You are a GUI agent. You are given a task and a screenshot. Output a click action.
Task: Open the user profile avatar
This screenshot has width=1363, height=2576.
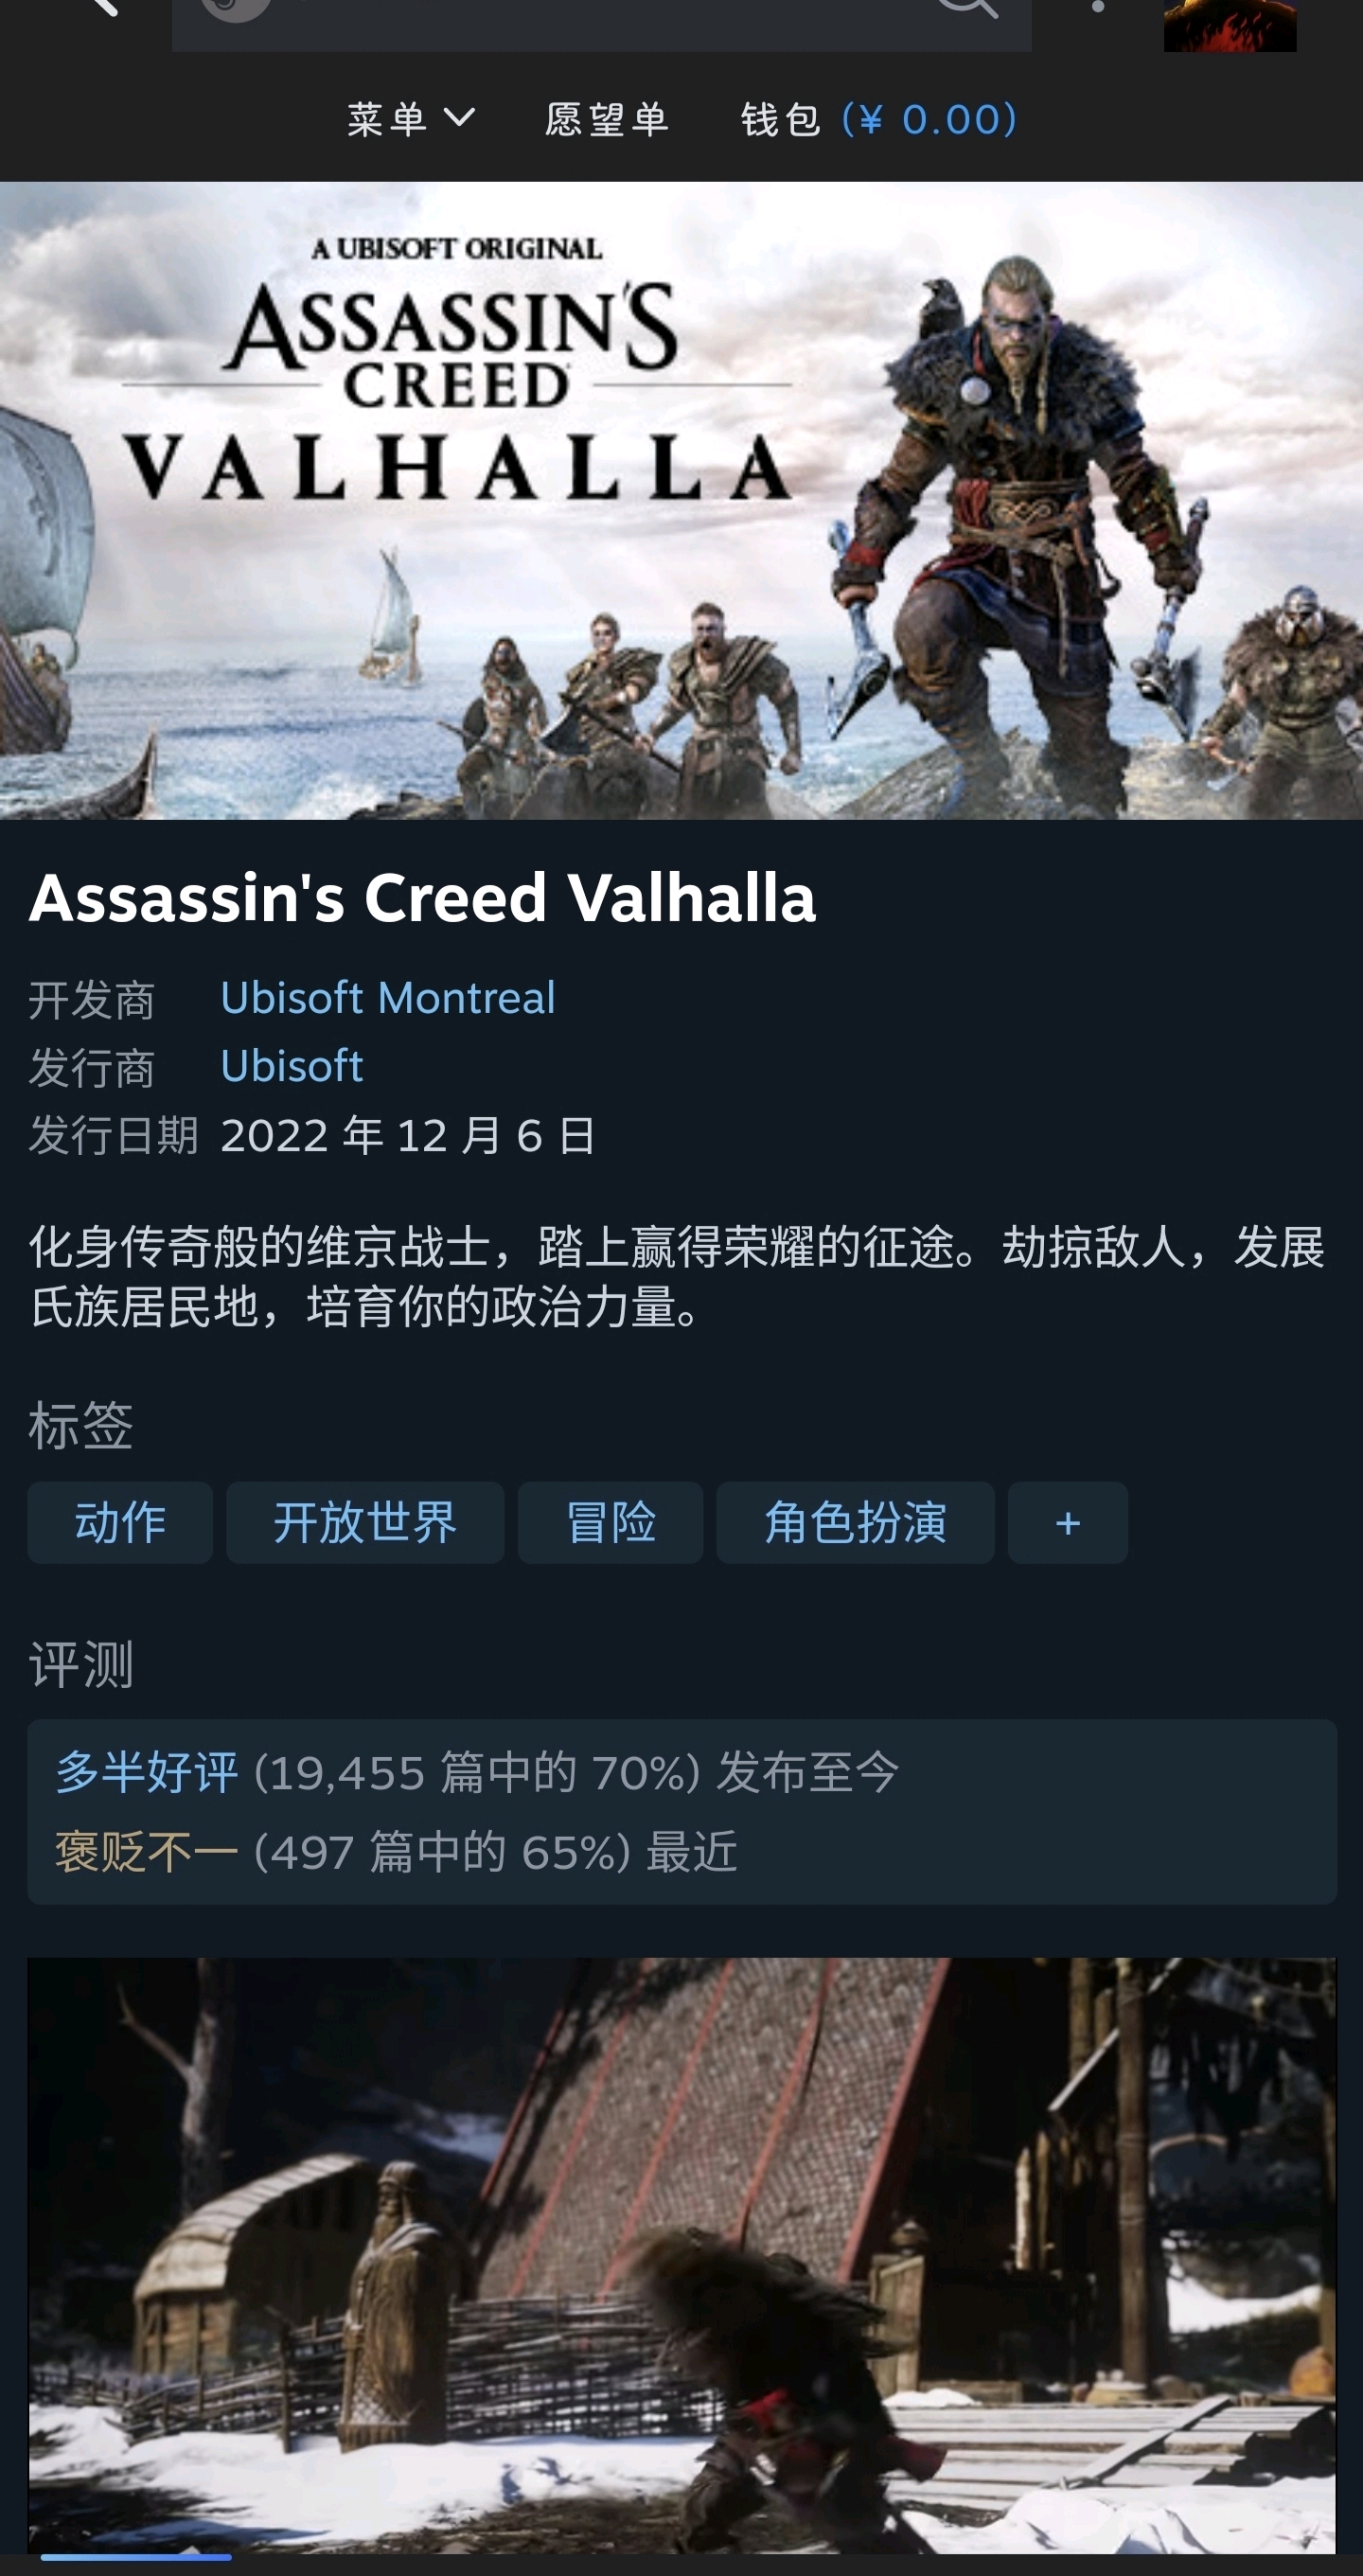pyautogui.click(x=1230, y=25)
